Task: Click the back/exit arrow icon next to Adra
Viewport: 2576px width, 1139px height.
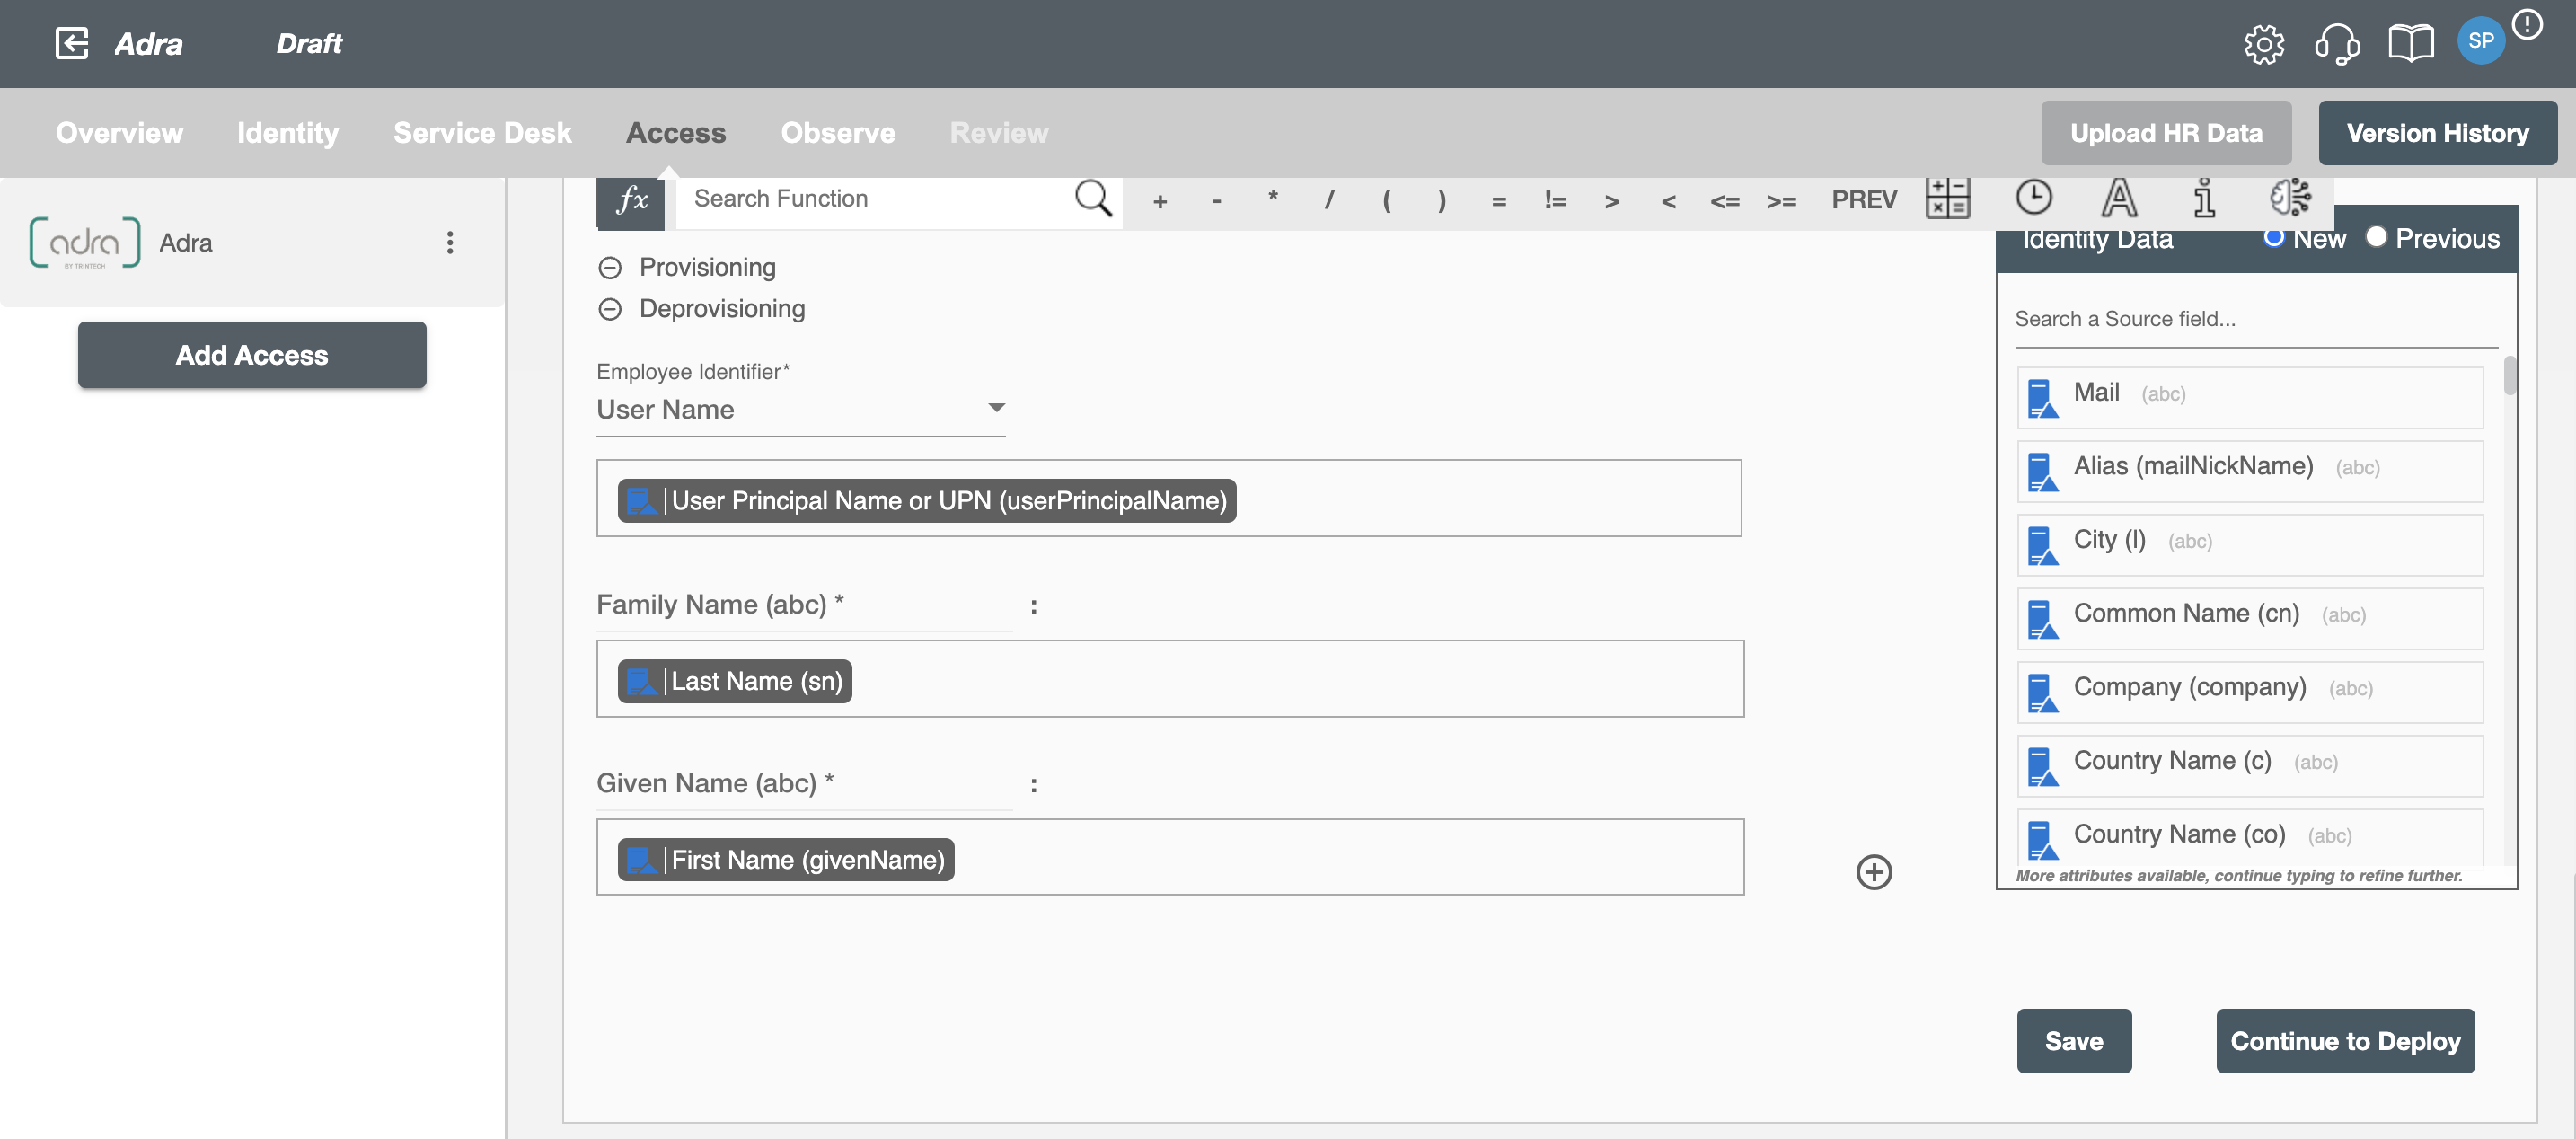Action: coord(72,43)
